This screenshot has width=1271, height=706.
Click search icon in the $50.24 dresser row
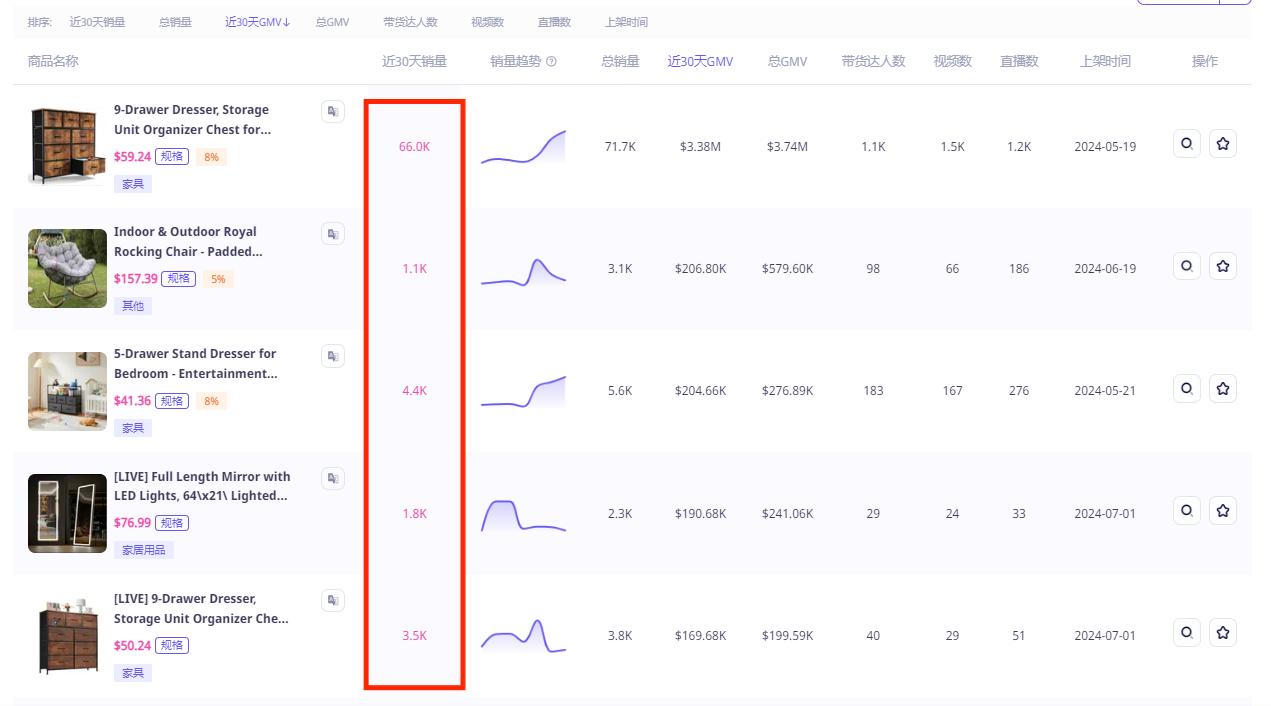click(1186, 633)
